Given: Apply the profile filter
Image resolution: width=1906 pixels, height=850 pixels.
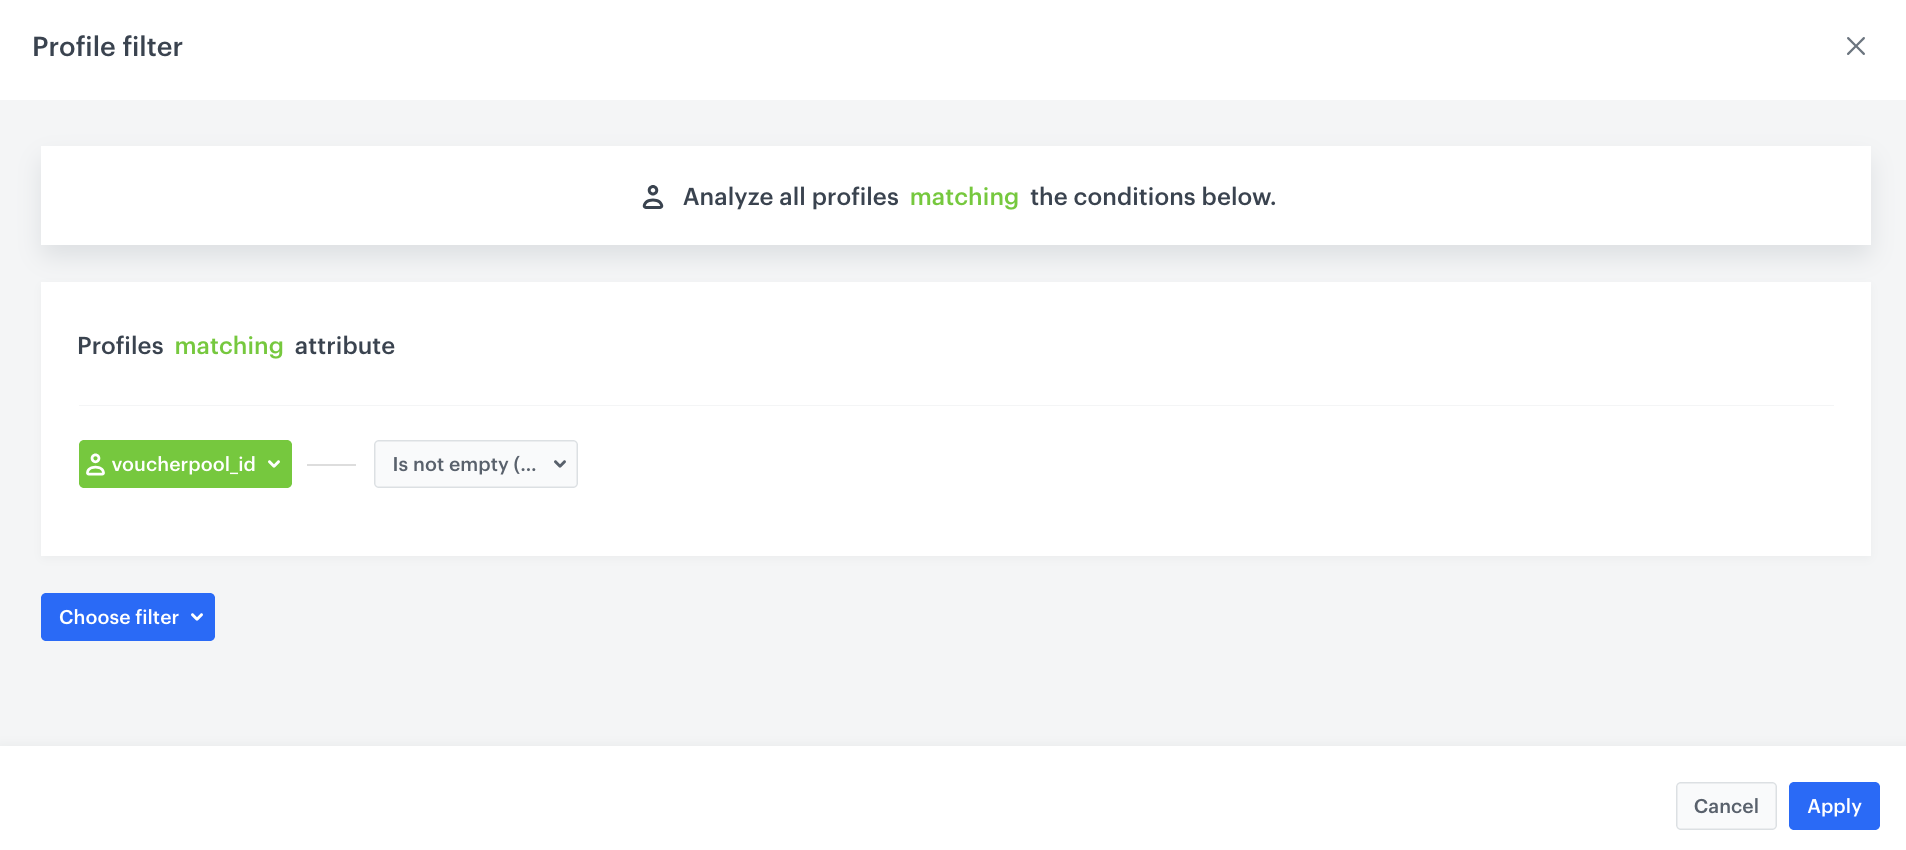Looking at the screenshot, I should pyautogui.click(x=1833, y=806).
